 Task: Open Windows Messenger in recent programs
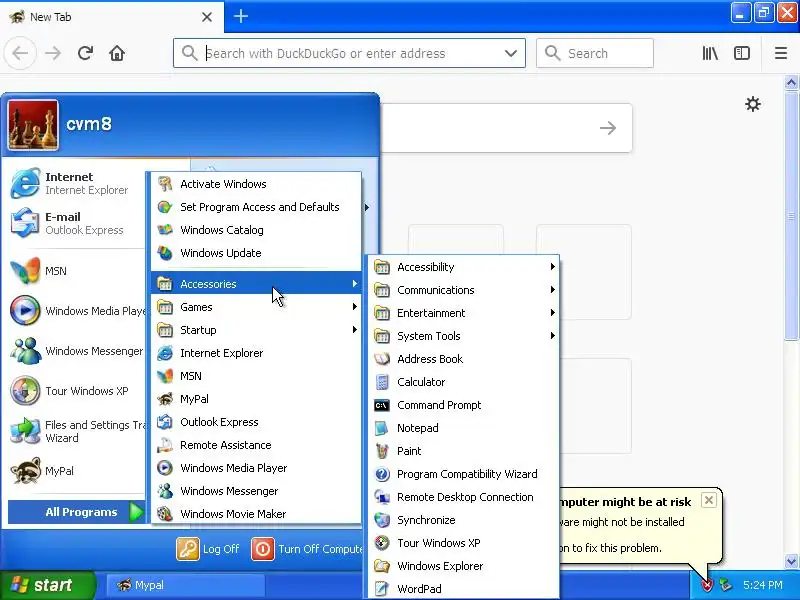[x=76, y=351]
